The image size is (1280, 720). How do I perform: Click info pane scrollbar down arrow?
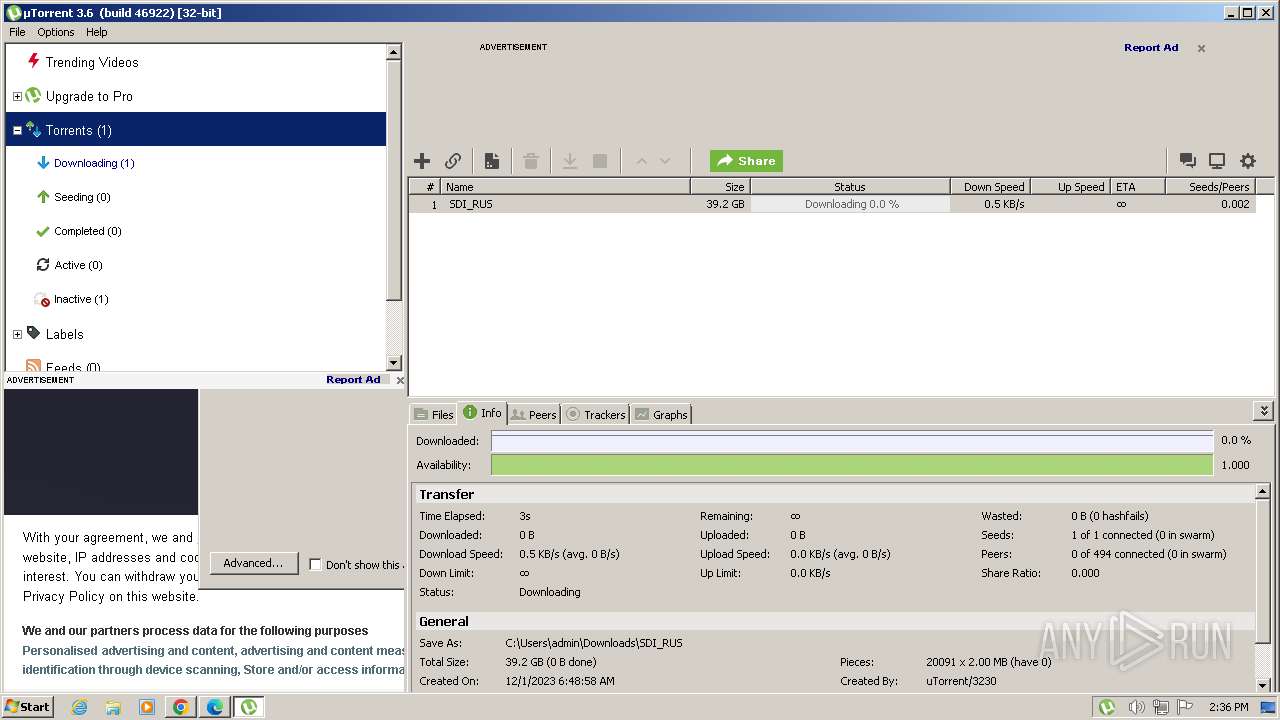pyautogui.click(x=1263, y=684)
